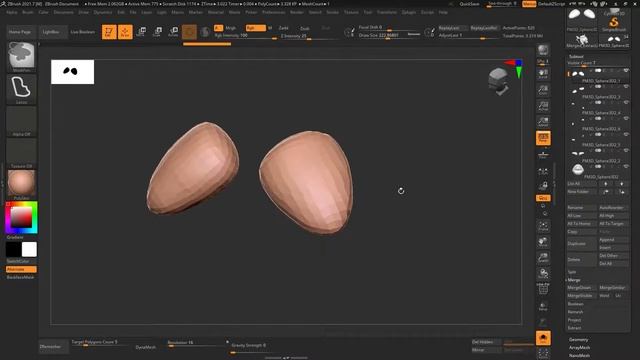Toggle visibility eye of PM3D_Sphere3D2_3 subtool
640x360 pixels.
tap(626, 87)
